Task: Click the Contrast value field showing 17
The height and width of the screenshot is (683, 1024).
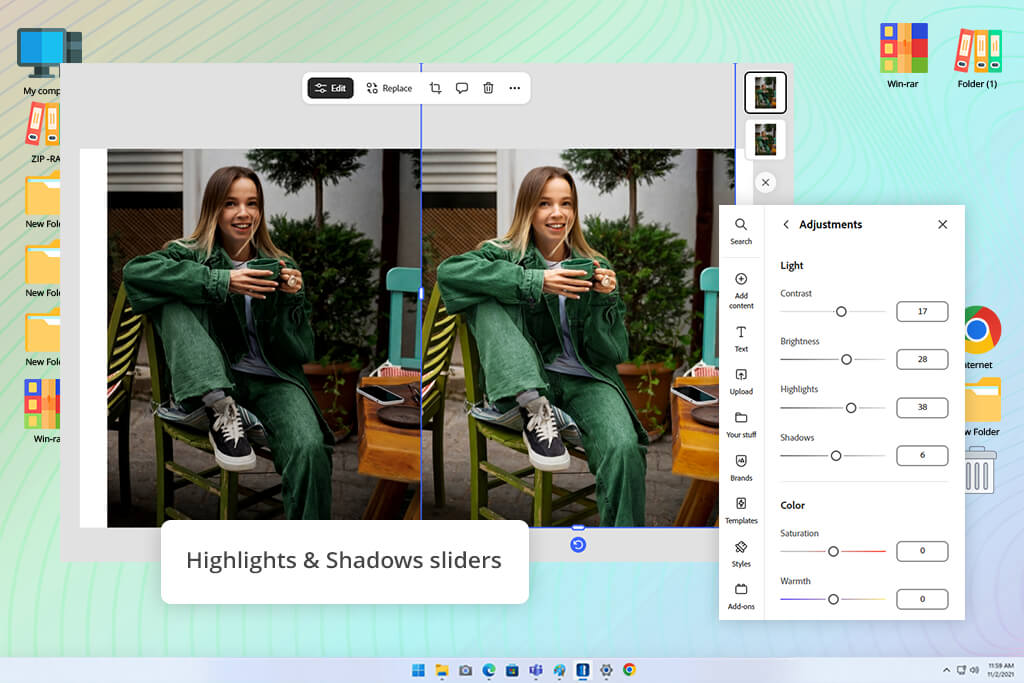Action: [922, 311]
